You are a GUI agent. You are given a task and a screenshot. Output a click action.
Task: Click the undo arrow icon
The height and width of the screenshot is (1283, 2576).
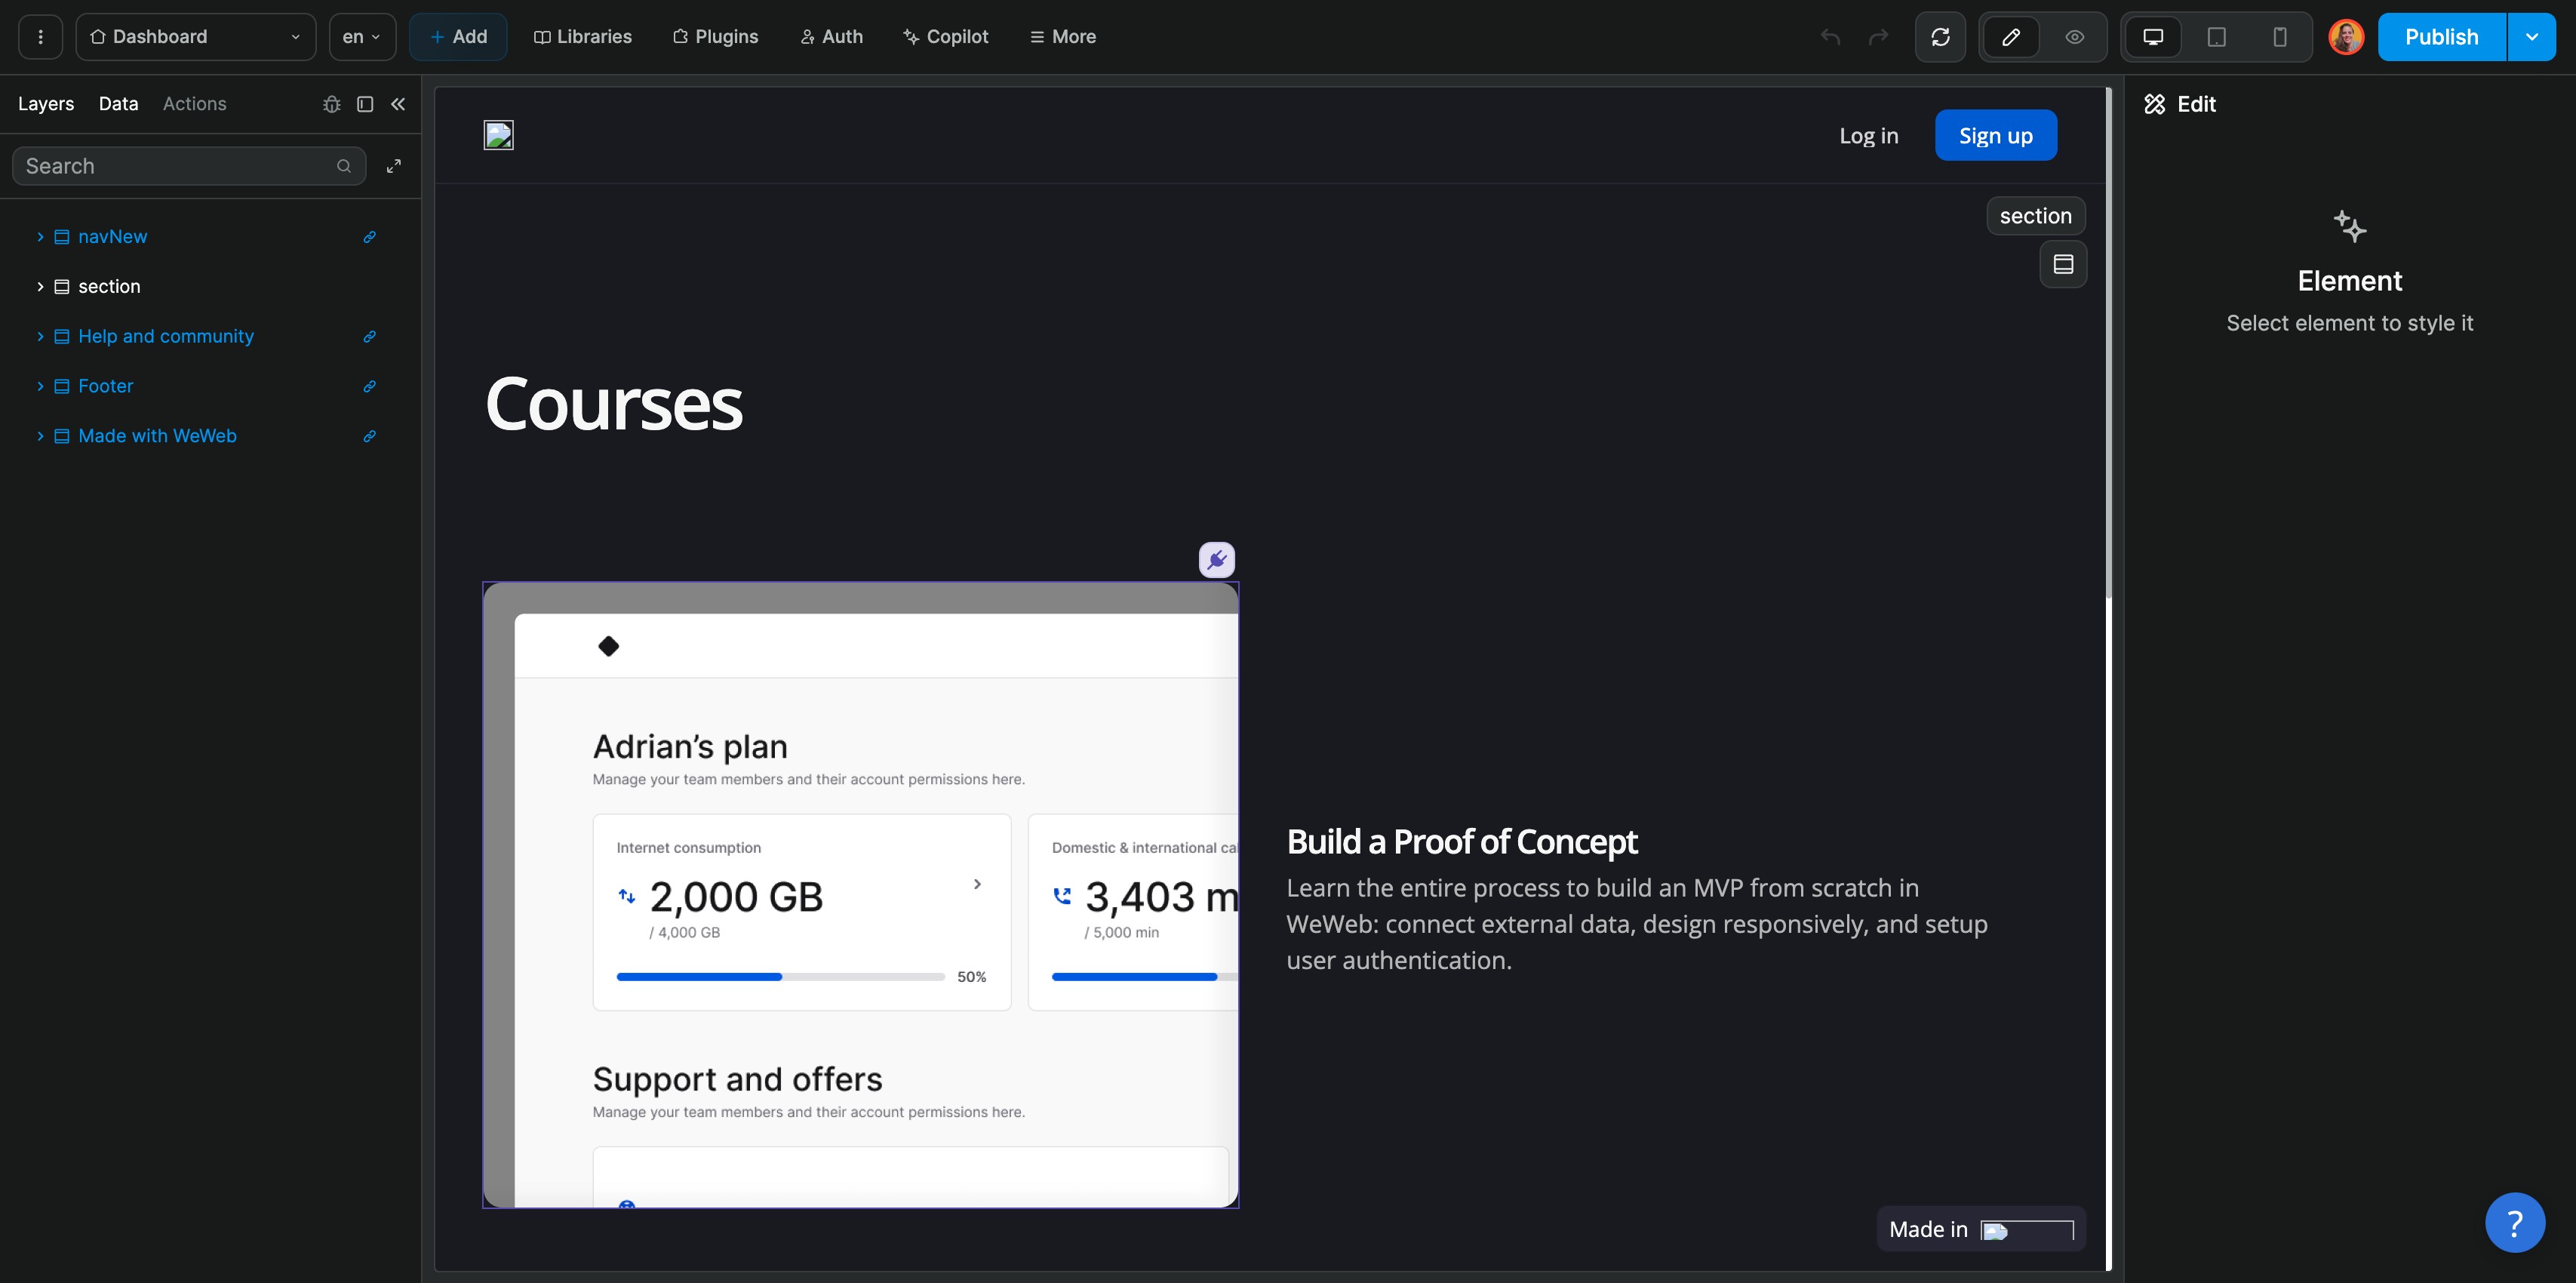pos(1830,37)
